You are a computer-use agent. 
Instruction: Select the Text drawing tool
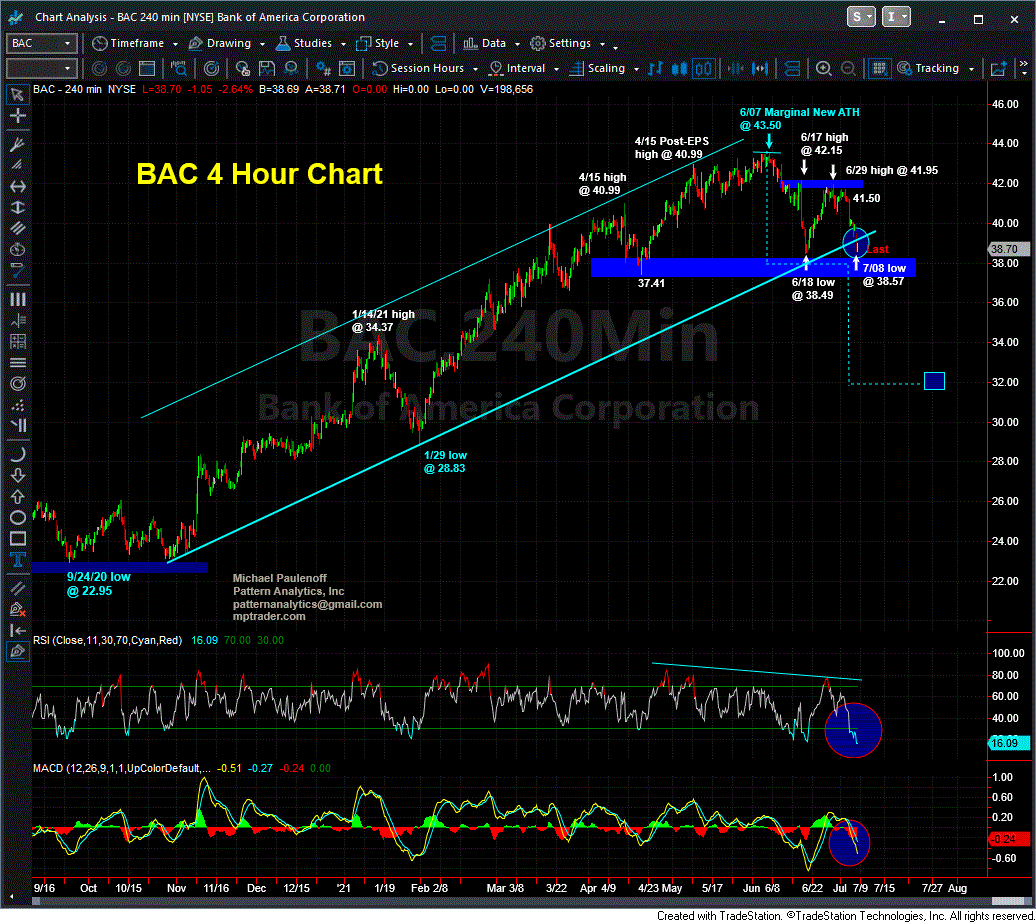[18, 560]
